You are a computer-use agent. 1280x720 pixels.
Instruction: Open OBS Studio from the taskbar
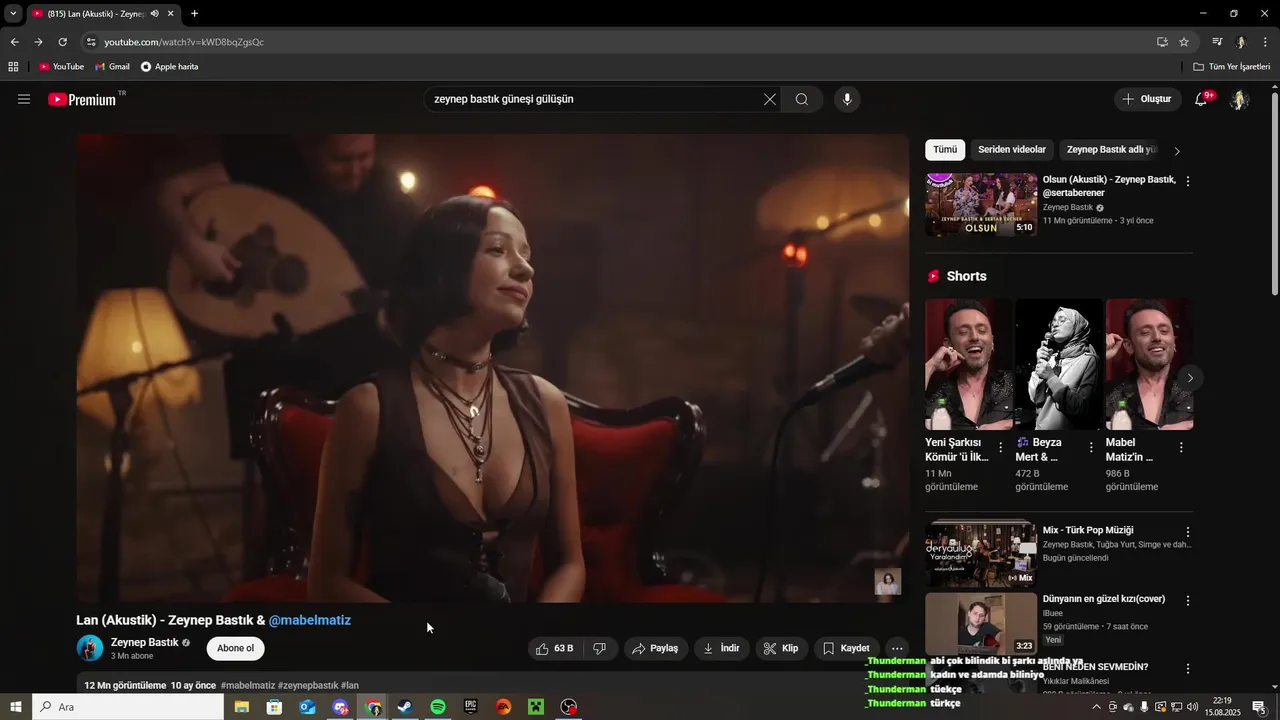pyautogui.click(x=569, y=707)
